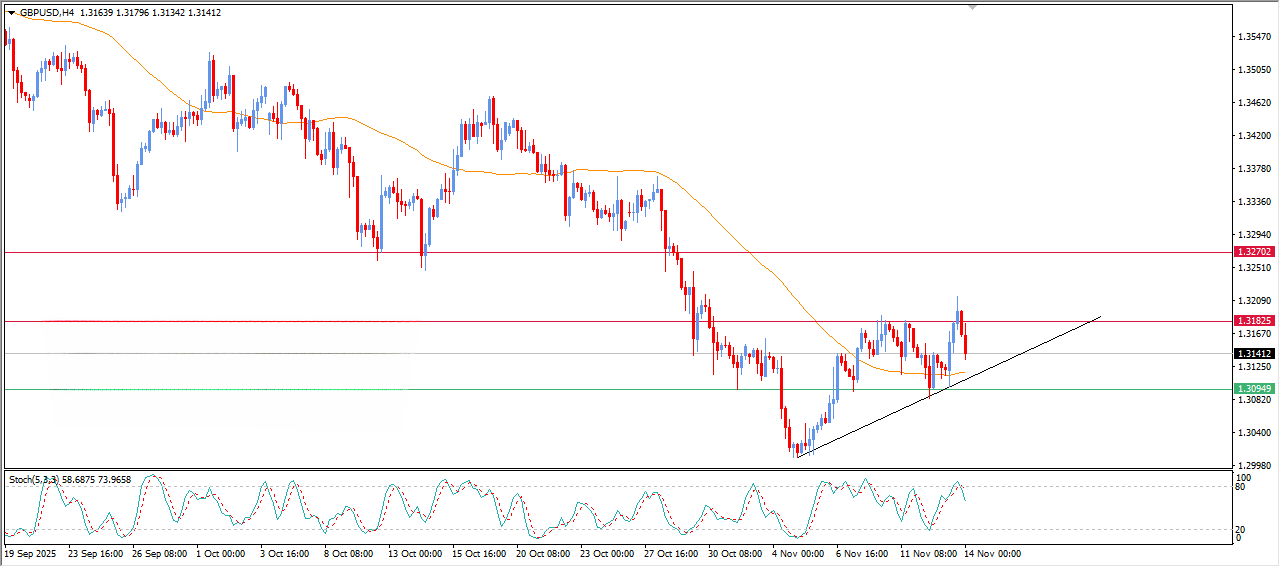This screenshot has height=567, width=1280.
Task: Click the black 1.31412 current price tag
Action: pos(1253,354)
